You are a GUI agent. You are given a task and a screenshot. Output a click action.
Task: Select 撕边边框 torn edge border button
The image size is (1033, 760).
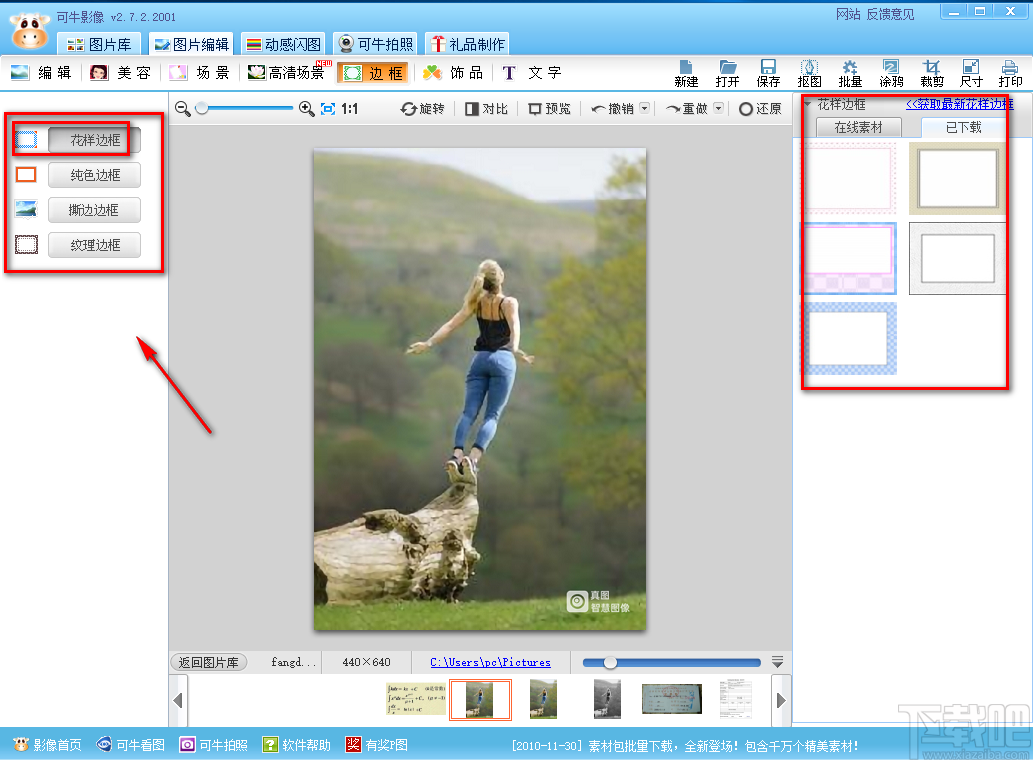(95, 210)
